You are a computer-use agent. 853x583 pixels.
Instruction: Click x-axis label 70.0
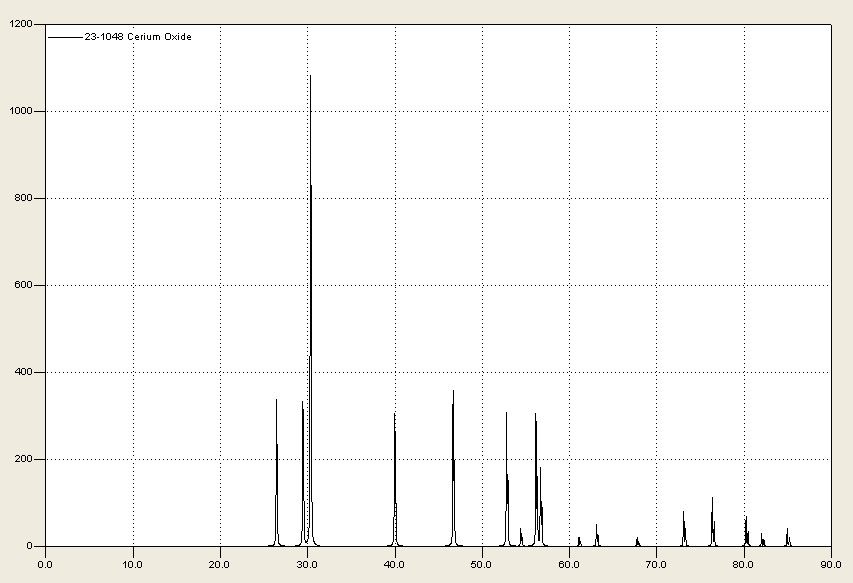click(x=656, y=565)
